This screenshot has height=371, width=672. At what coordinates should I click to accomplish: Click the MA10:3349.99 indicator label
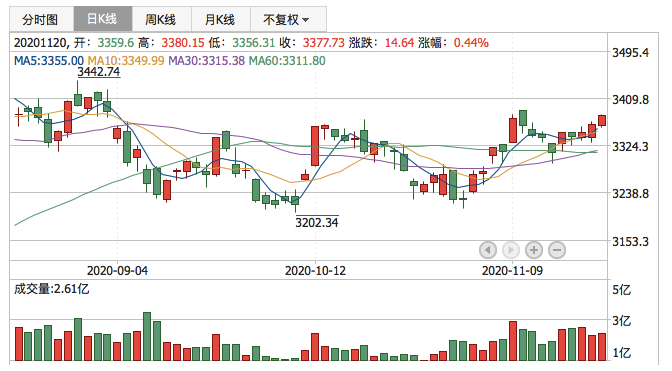coord(126,61)
